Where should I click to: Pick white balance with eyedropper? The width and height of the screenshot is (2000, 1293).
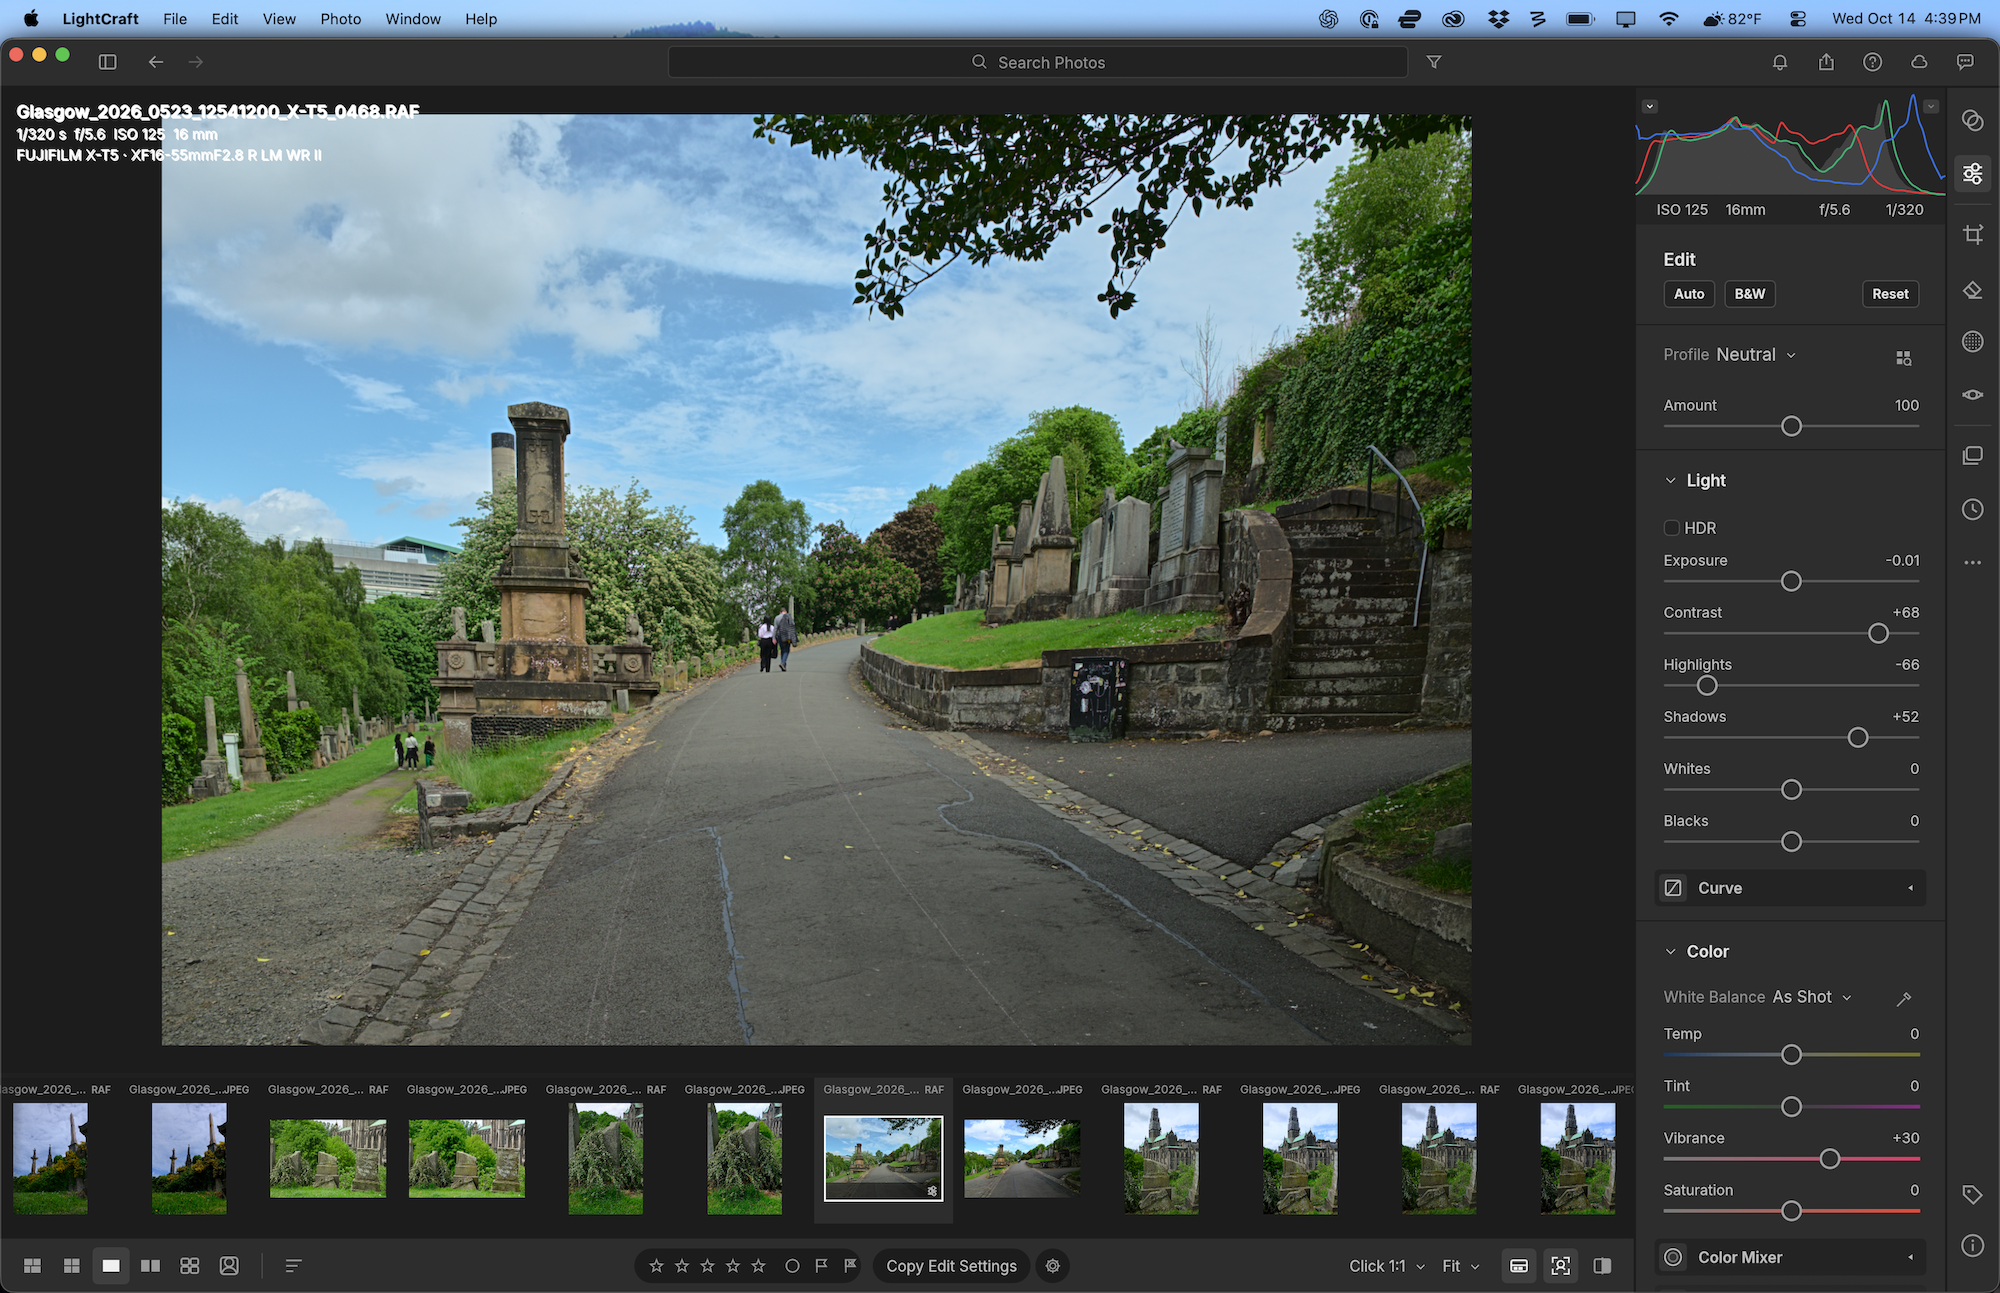1903,998
